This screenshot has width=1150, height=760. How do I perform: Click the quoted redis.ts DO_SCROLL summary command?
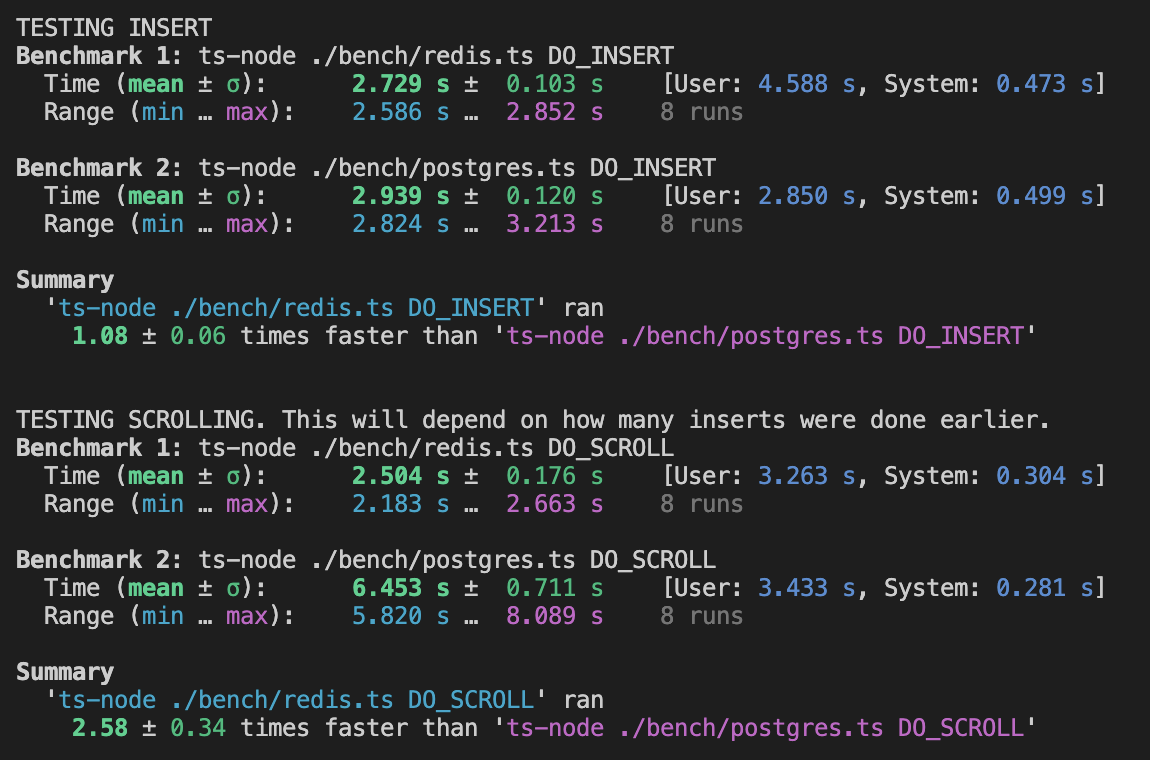[x=296, y=700]
